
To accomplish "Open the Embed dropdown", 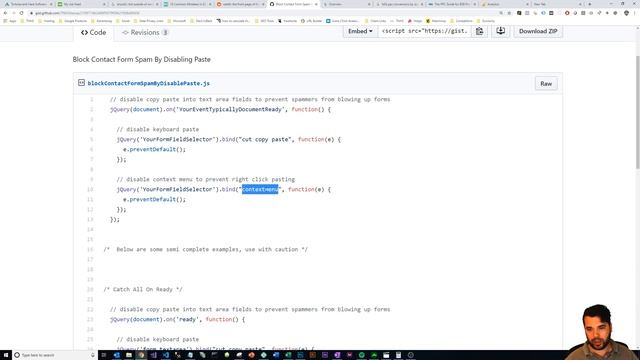I will tap(360, 31).
